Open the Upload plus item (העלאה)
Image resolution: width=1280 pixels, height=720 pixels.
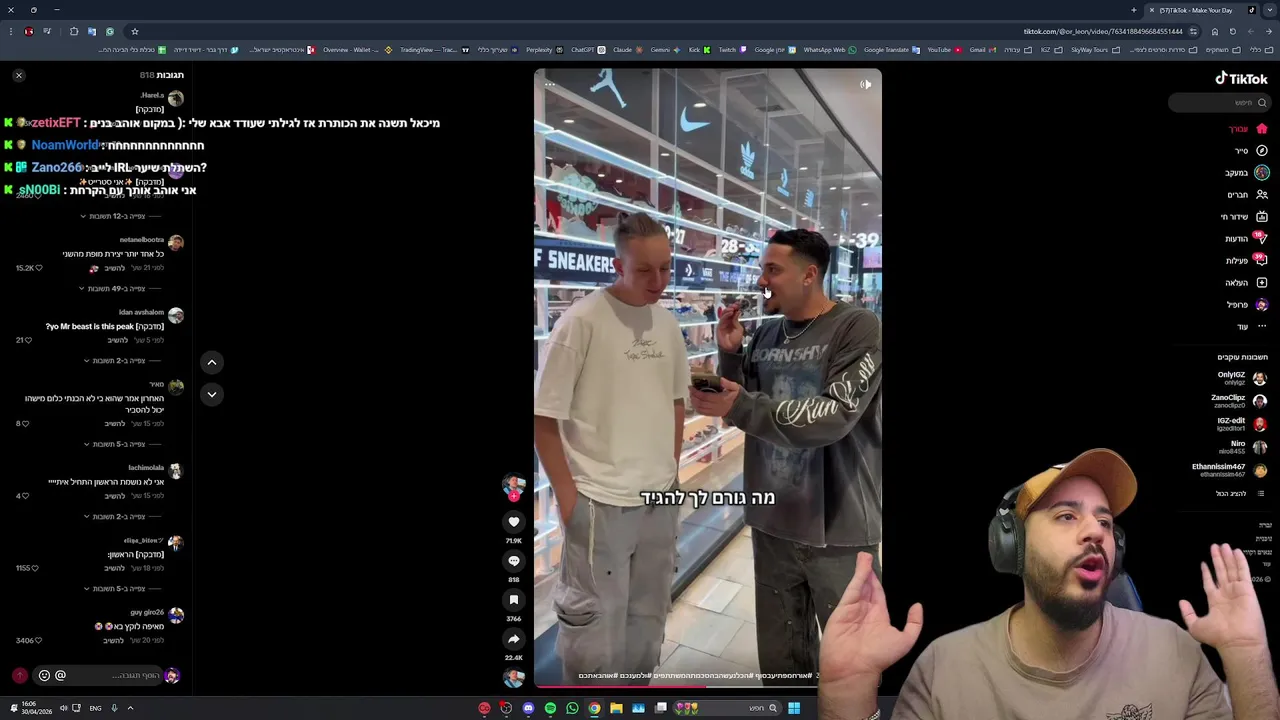1247,283
